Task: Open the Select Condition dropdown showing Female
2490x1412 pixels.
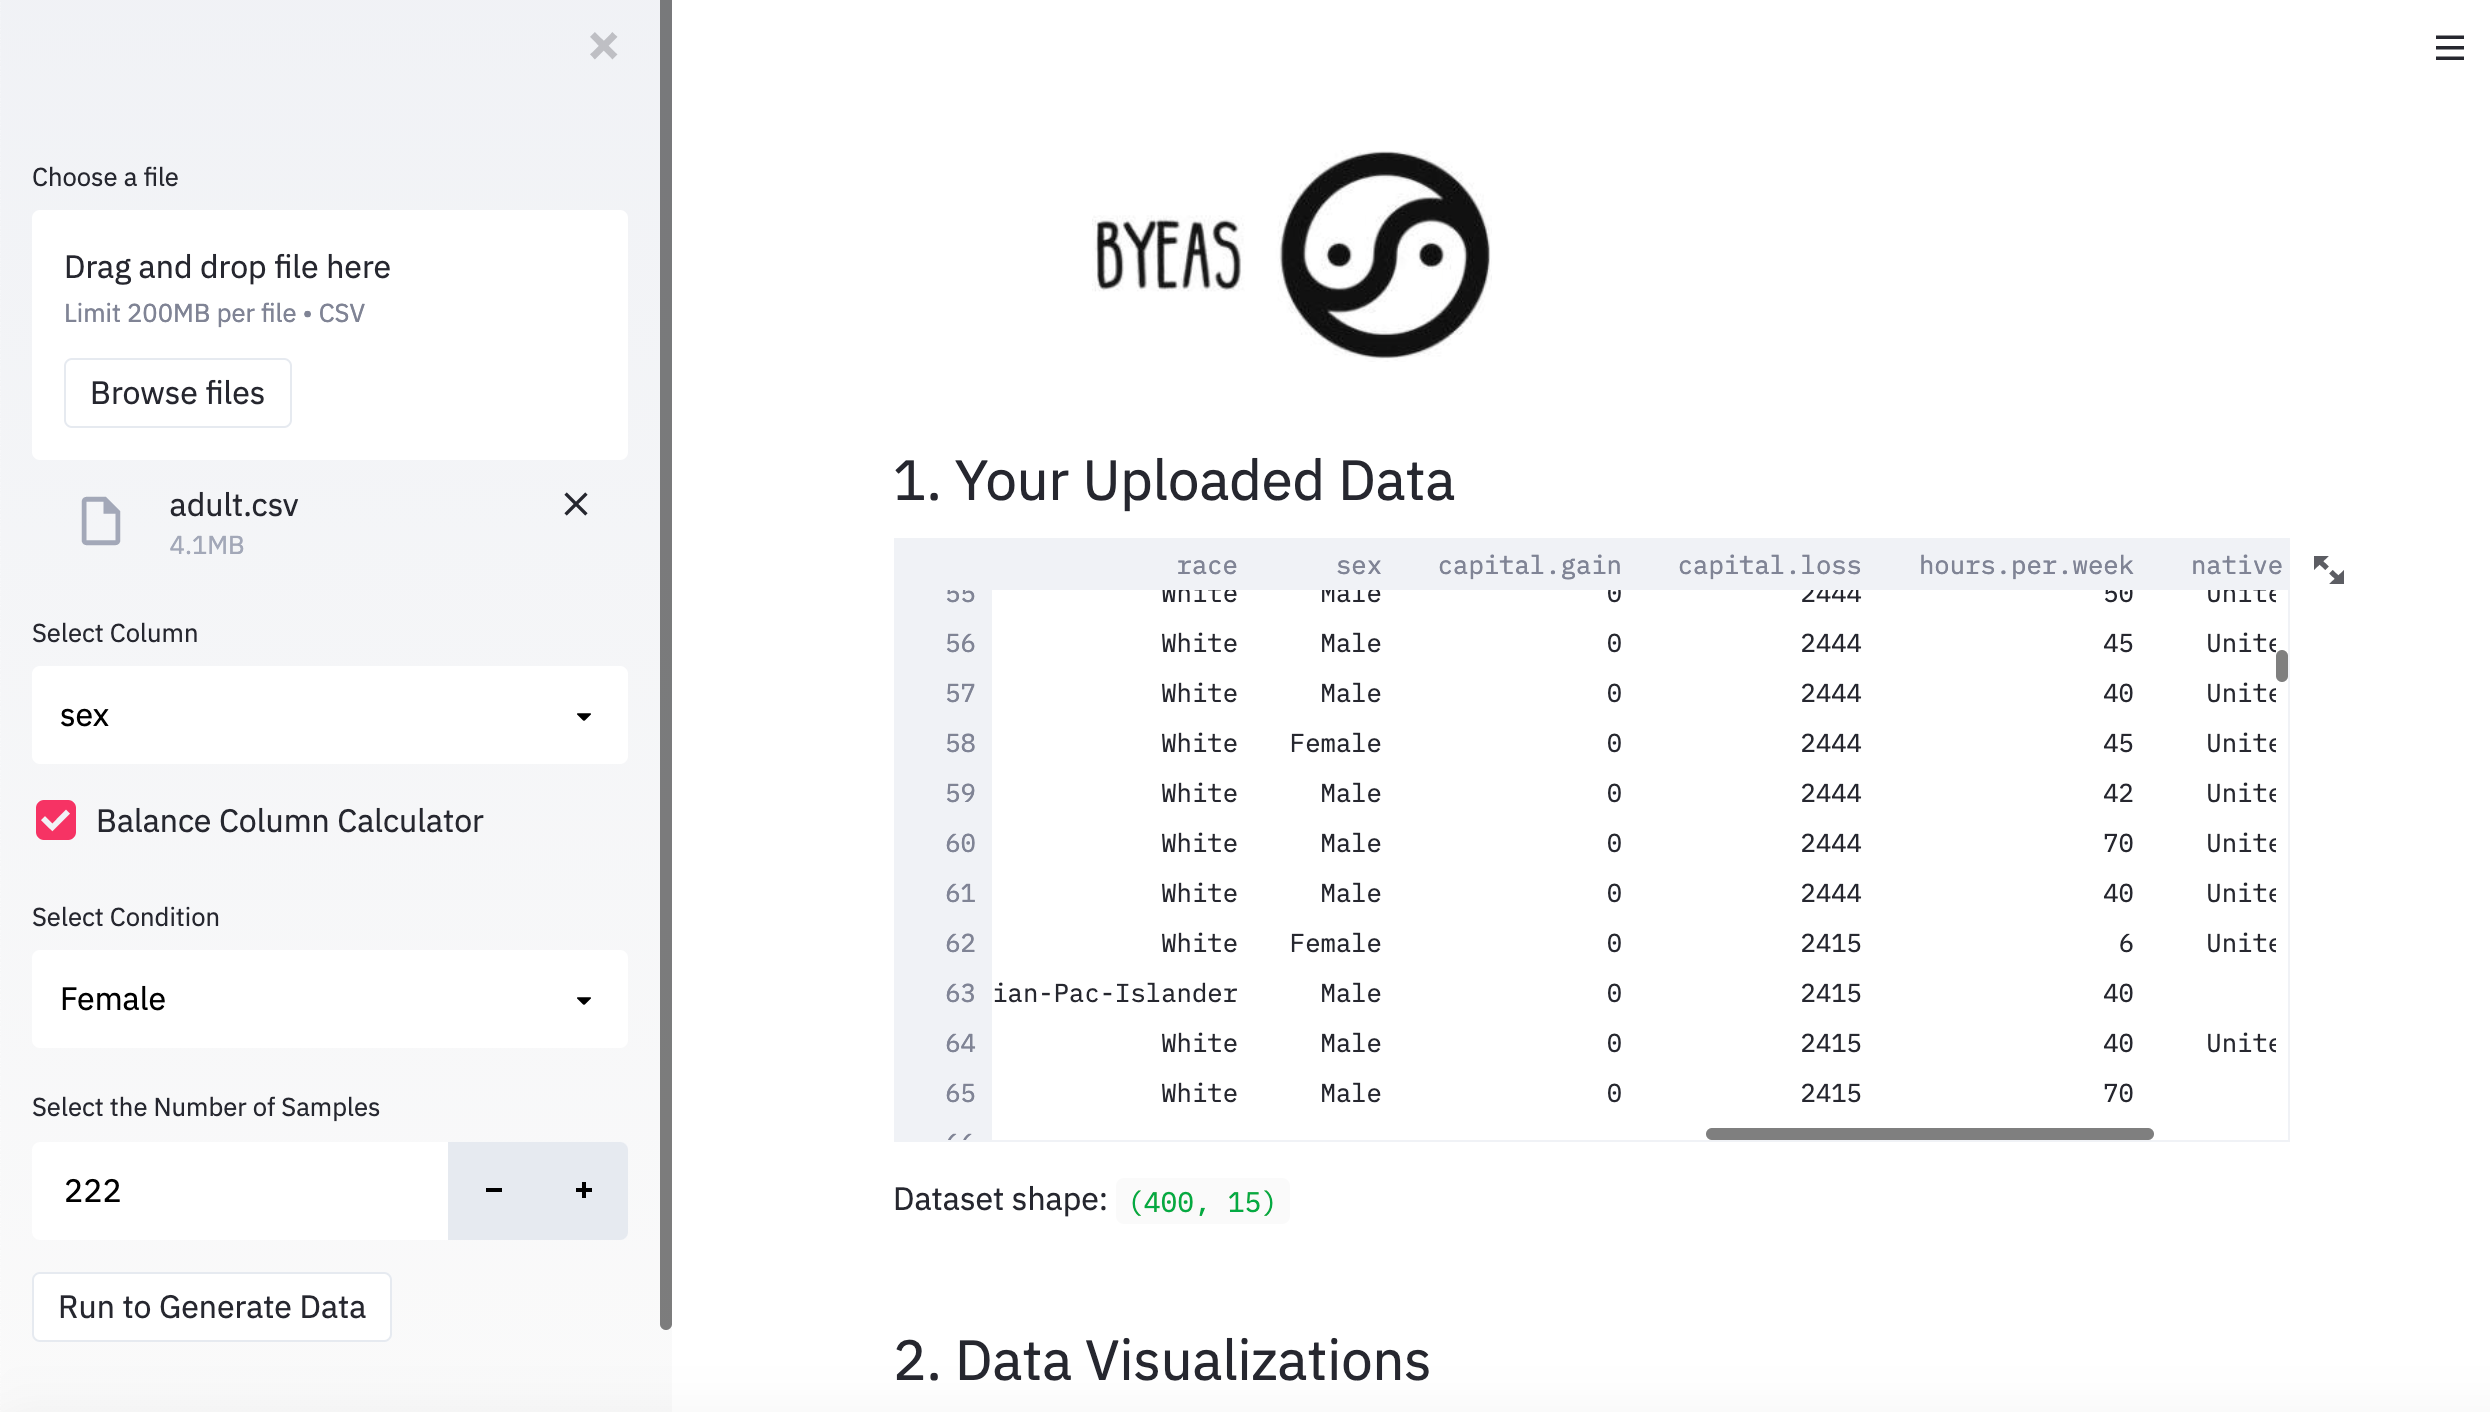Action: [330, 999]
